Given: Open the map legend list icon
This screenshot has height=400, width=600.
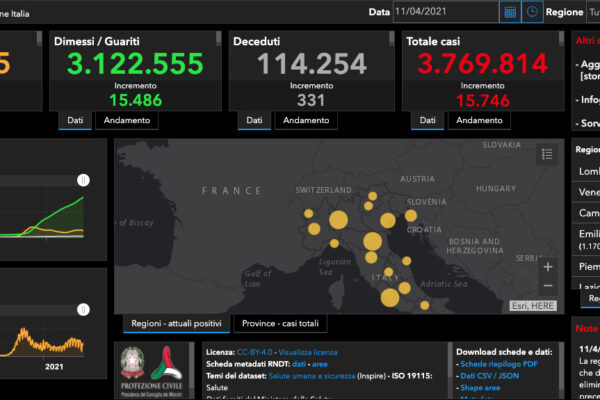Looking at the screenshot, I should pos(546,154).
